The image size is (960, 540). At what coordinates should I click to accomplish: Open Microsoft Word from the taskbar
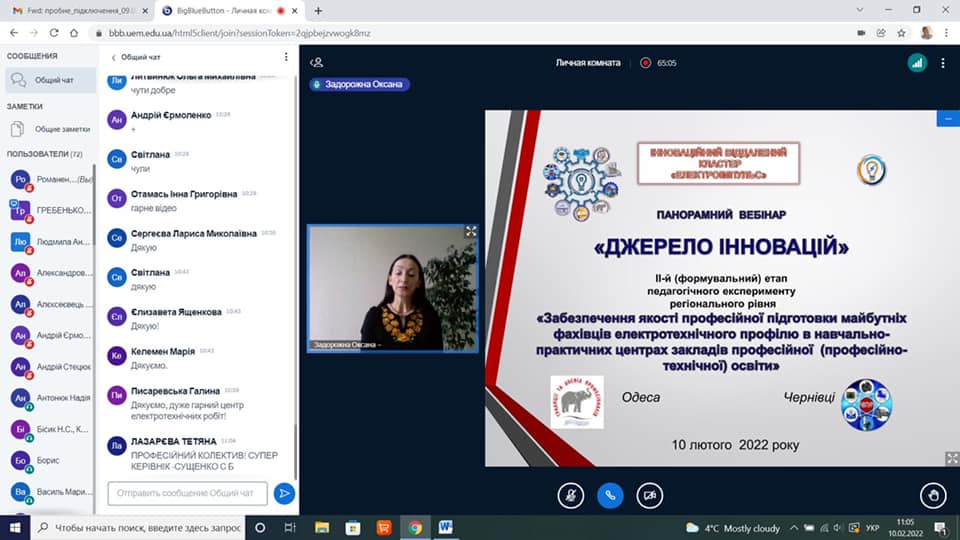(445, 527)
